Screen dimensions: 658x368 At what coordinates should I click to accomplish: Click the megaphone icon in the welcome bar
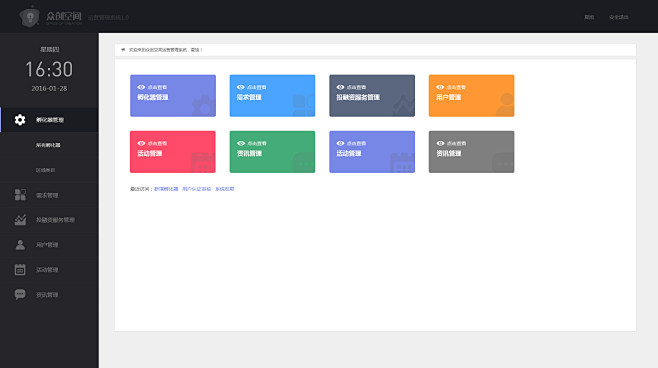(123, 50)
